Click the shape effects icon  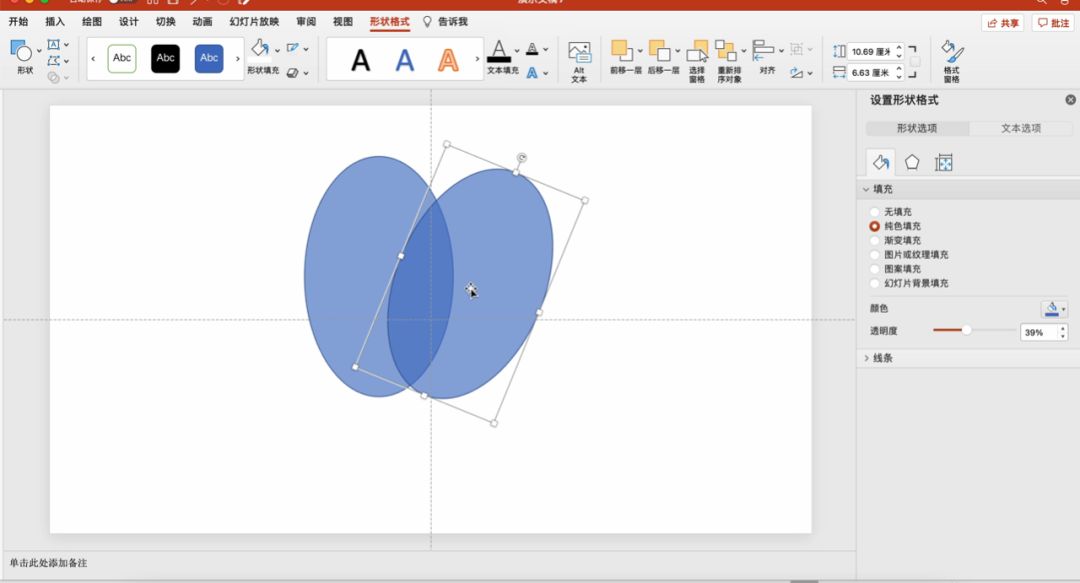coord(293,72)
